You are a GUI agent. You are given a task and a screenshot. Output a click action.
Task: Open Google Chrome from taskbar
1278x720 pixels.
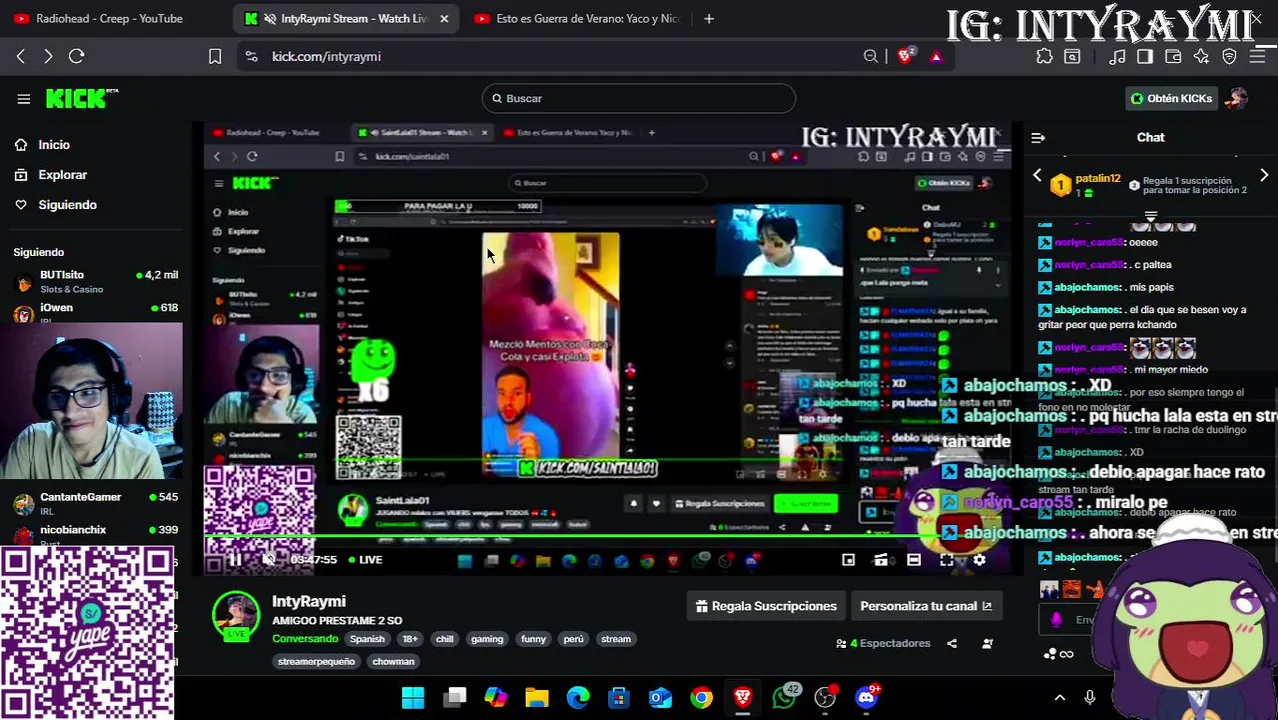tap(701, 697)
